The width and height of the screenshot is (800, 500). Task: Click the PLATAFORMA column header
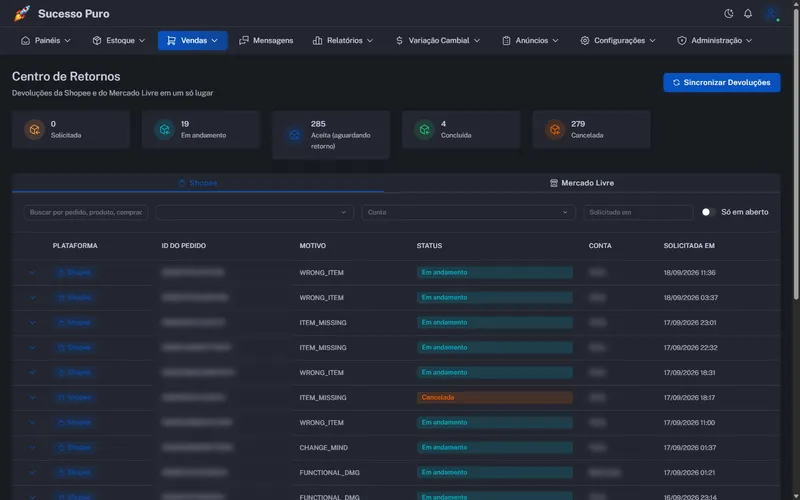[75, 246]
